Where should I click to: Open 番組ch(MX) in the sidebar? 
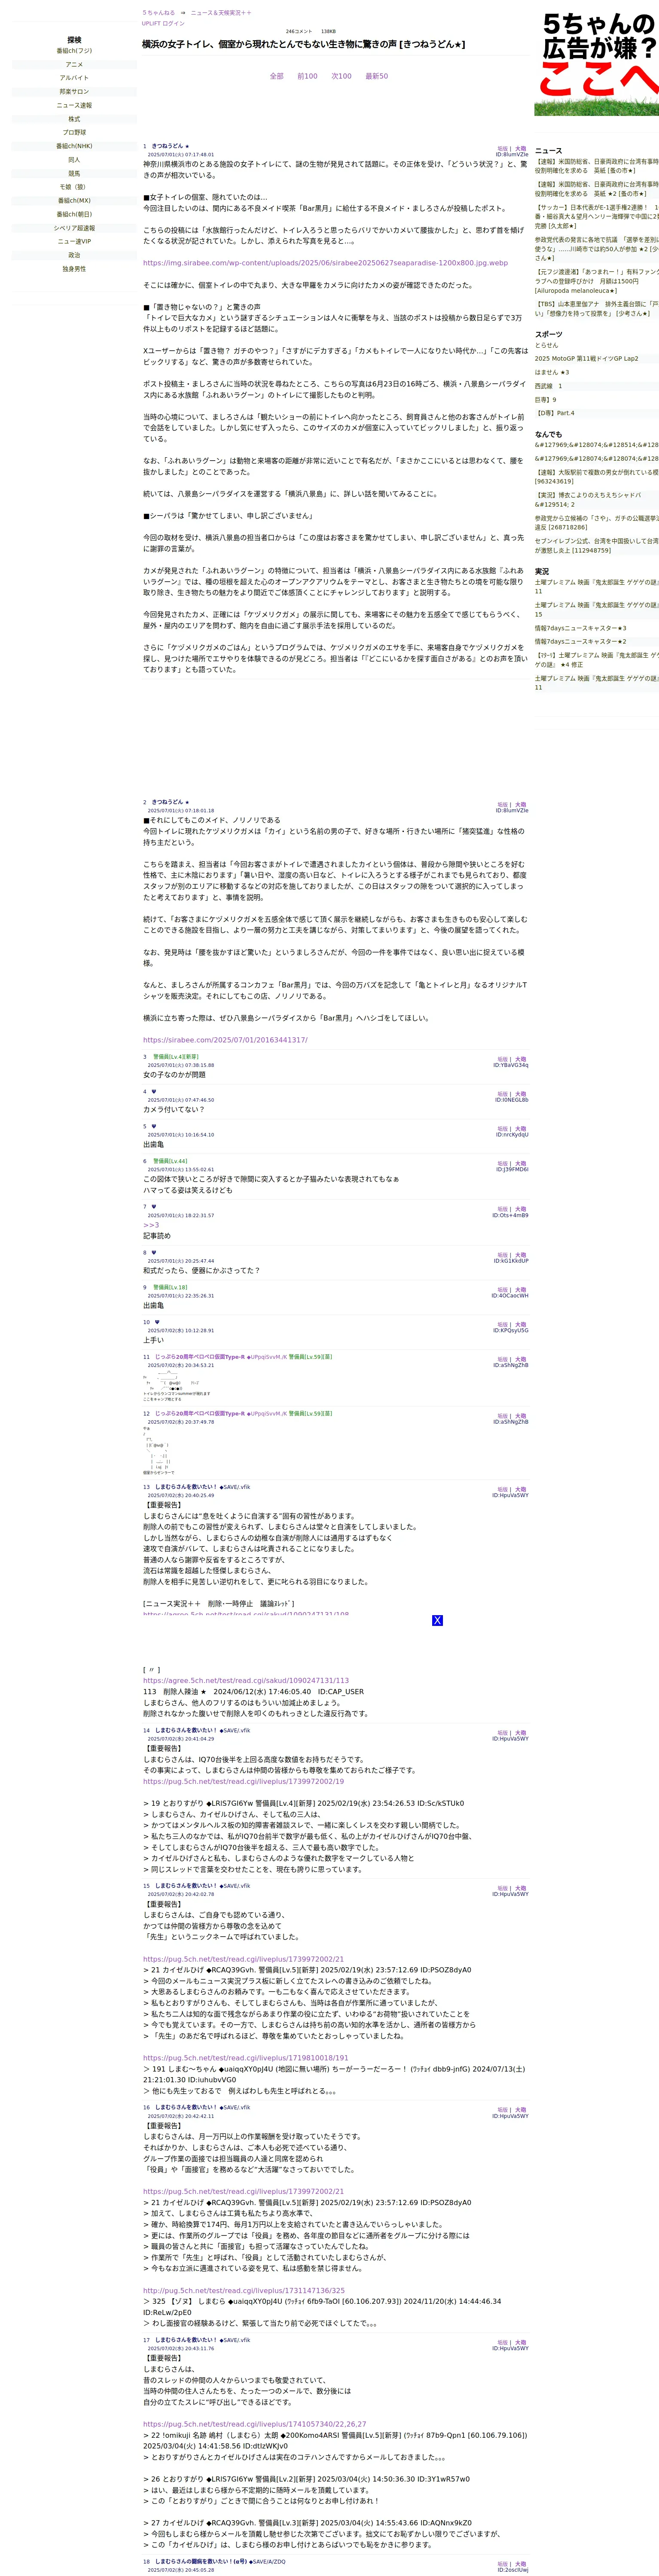(x=74, y=201)
